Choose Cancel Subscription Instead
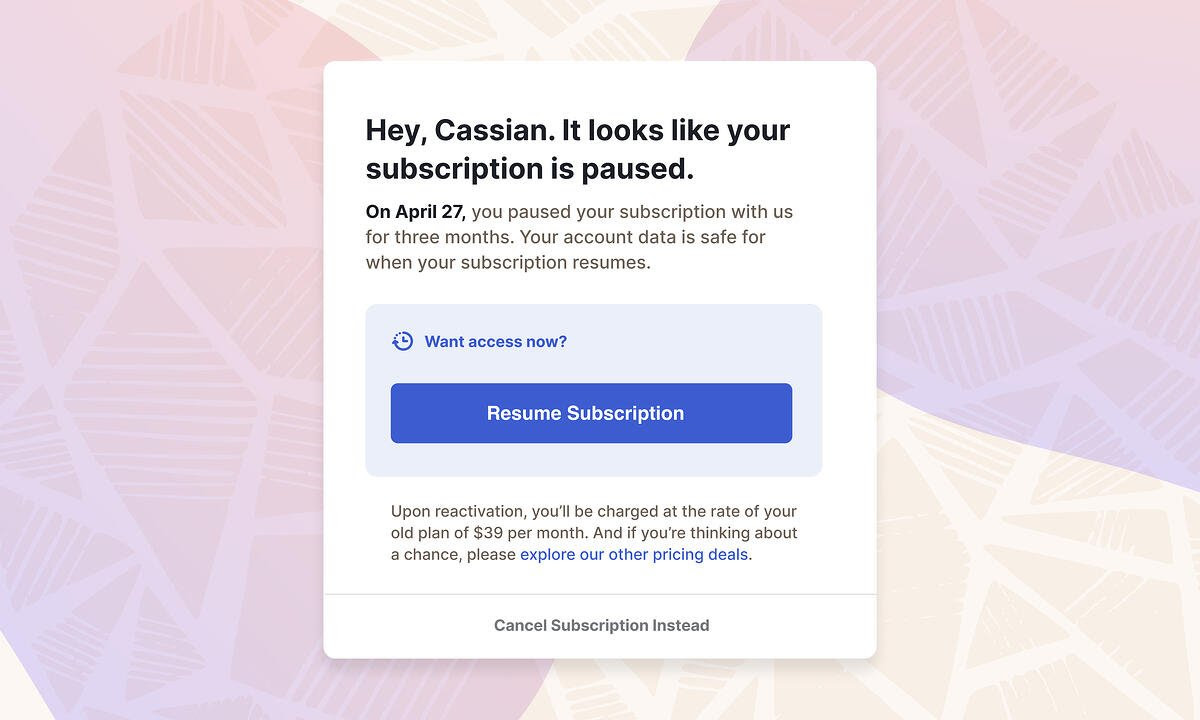Screen dimensions: 1200x720 601,625
